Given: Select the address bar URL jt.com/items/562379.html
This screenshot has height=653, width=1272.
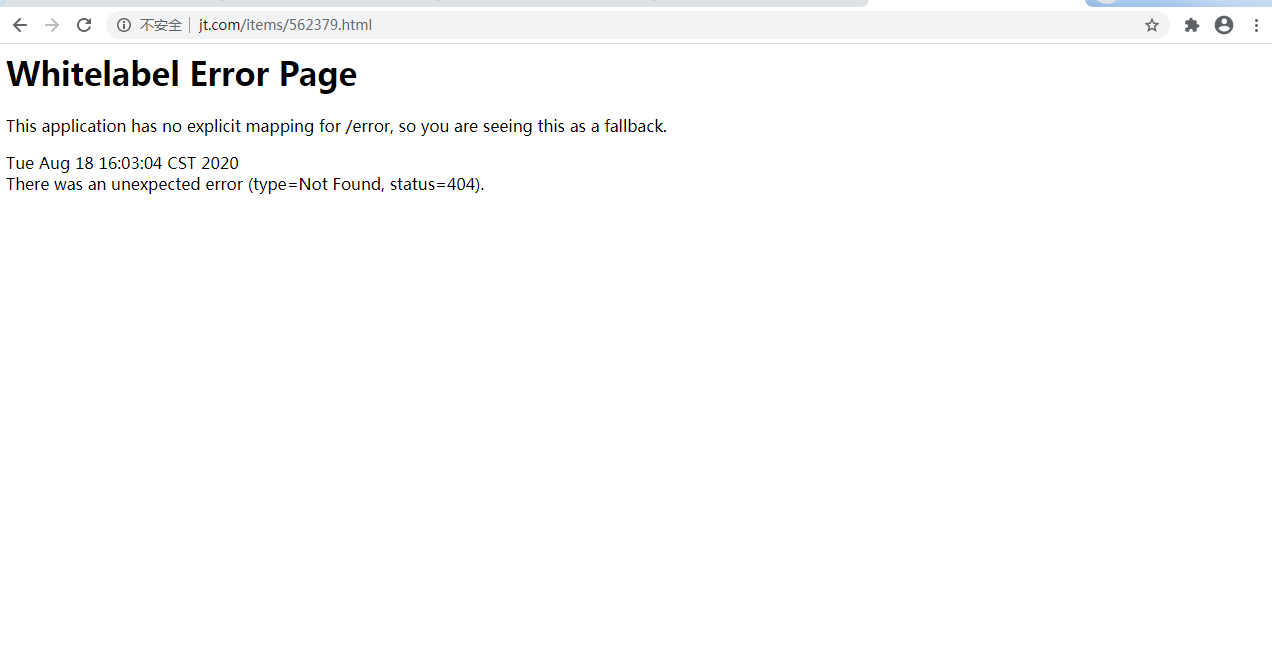Looking at the screenshot, I should (285, 25).
